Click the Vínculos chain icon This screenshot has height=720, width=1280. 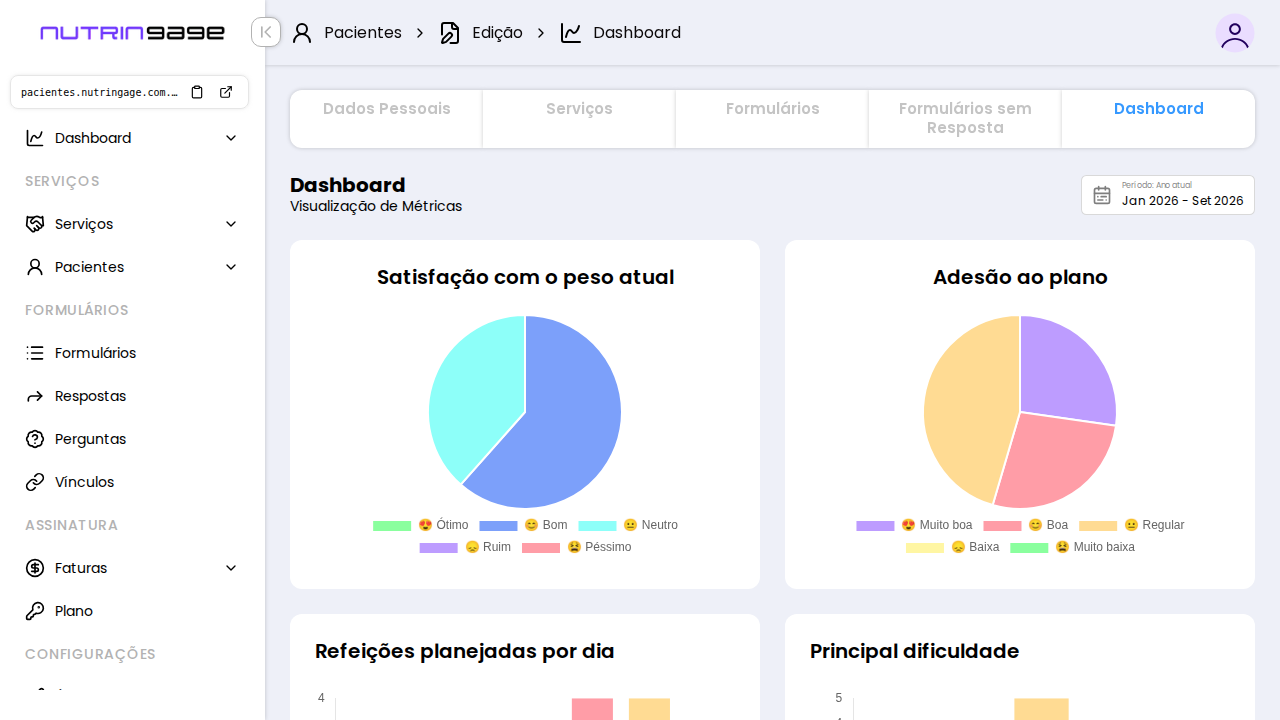pos(35,482)
